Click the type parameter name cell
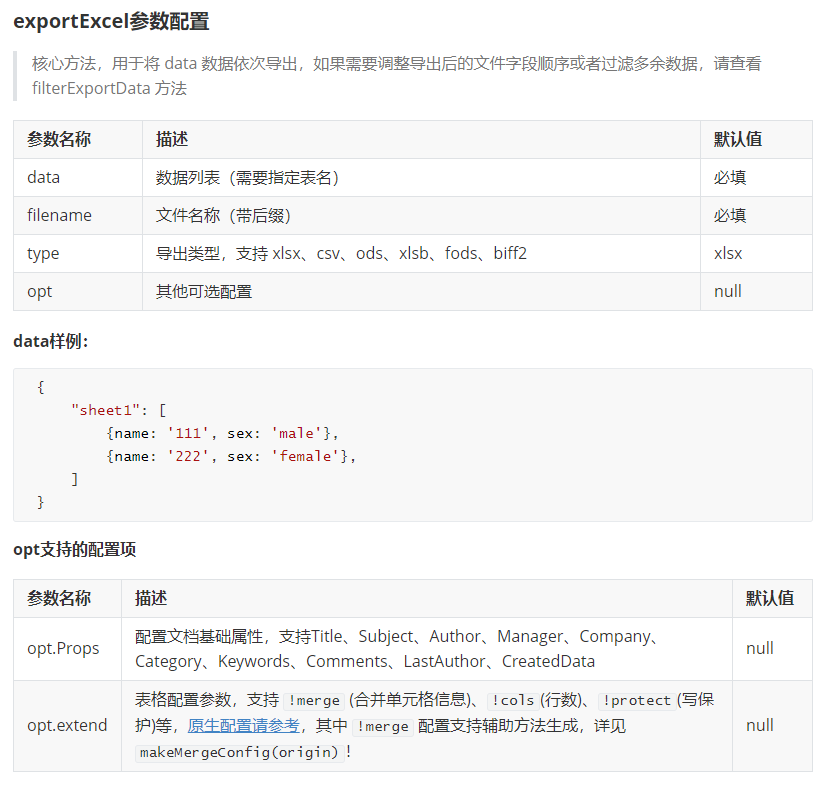Image resolution: width=837 pixels, height=788 pixels. click(43, 254)
